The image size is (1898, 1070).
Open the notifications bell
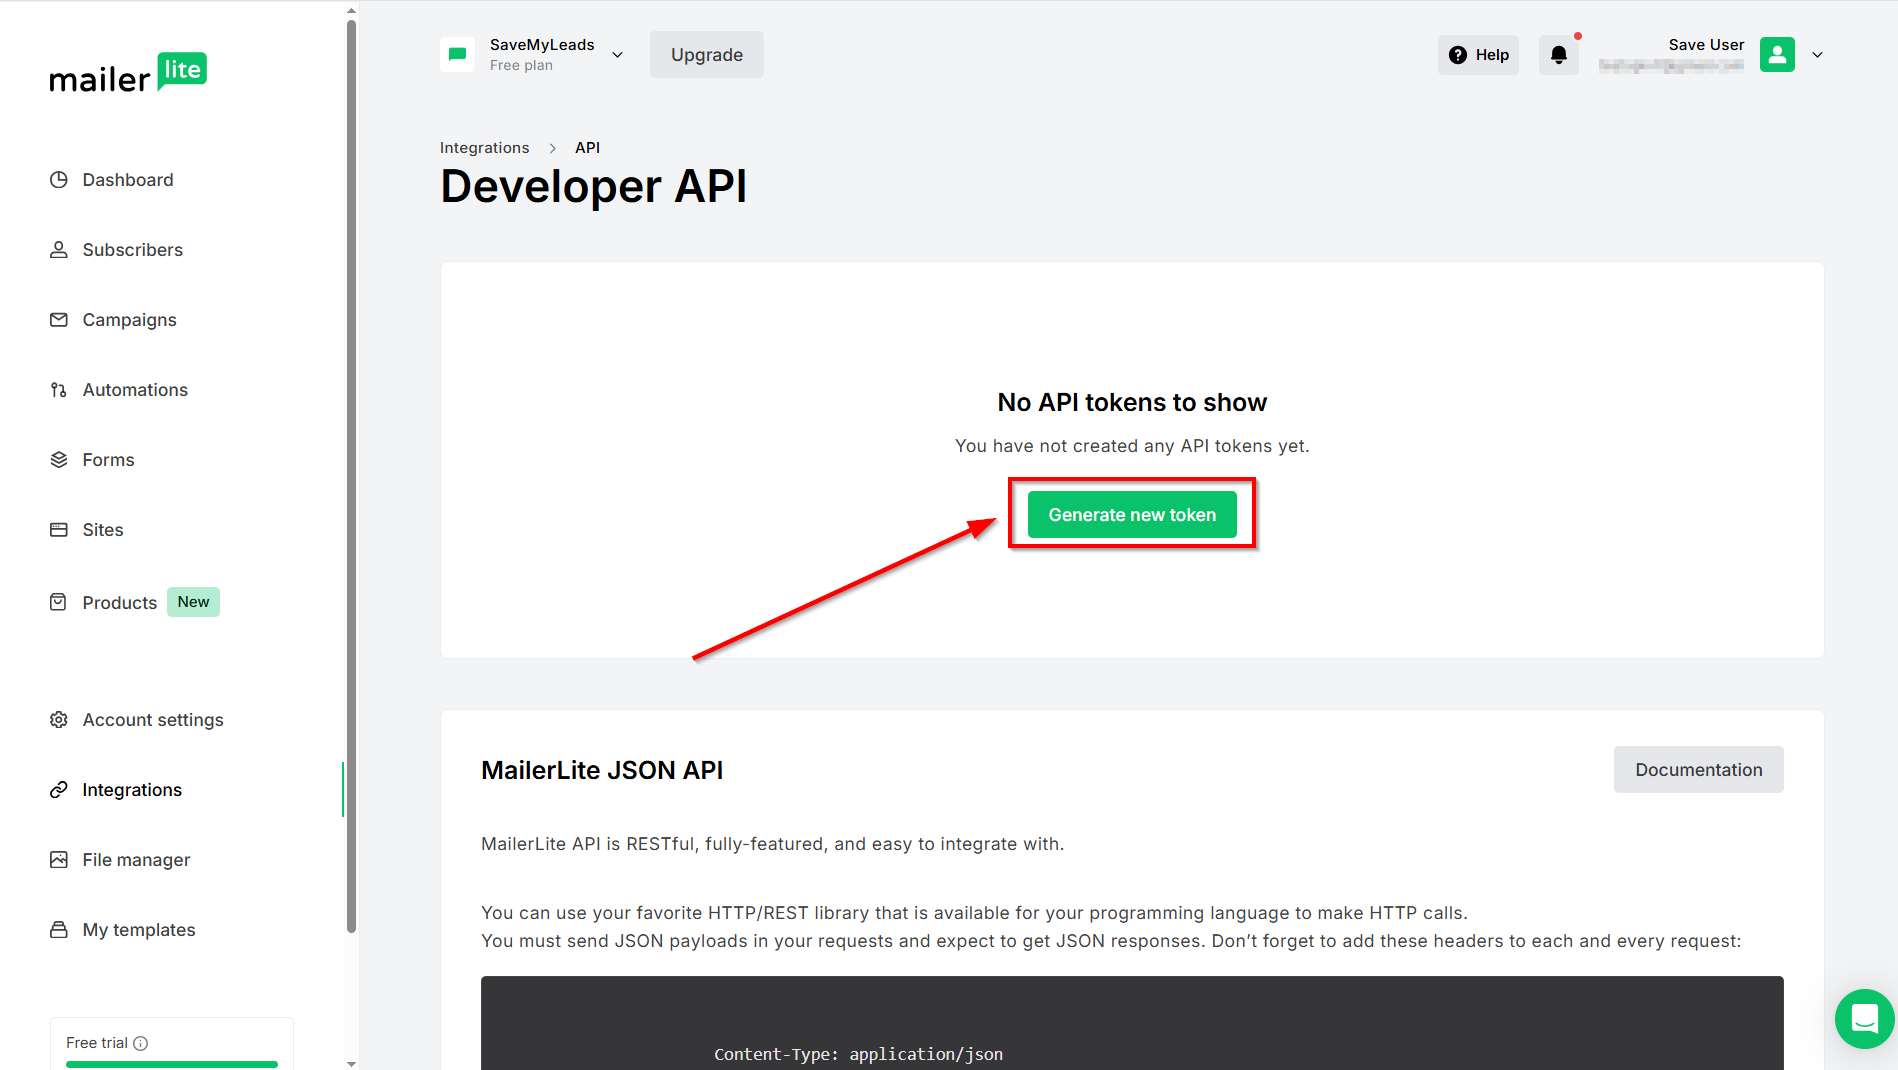[1558, 55]
